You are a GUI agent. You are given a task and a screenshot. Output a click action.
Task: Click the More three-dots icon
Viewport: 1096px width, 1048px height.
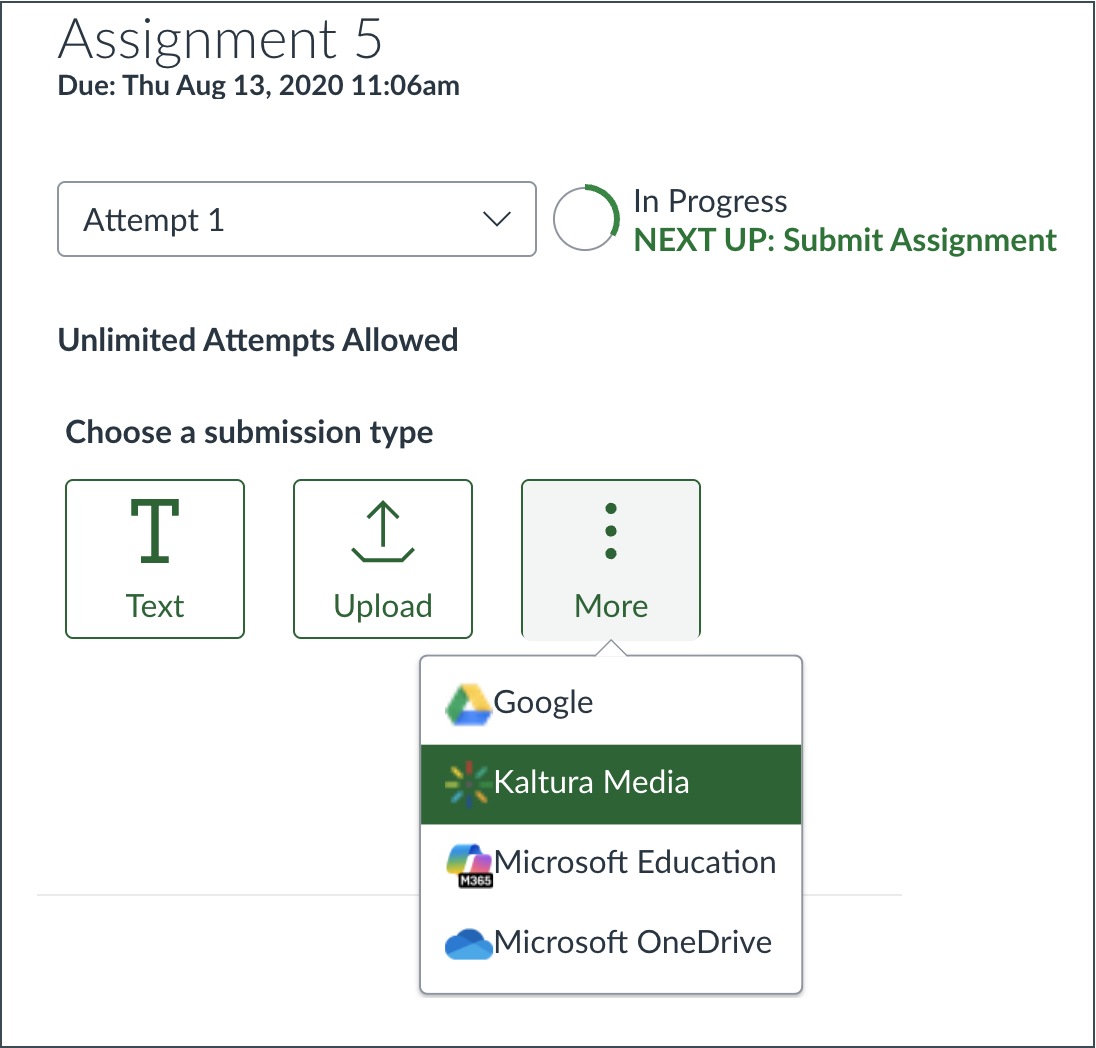(x=611, y=531)
